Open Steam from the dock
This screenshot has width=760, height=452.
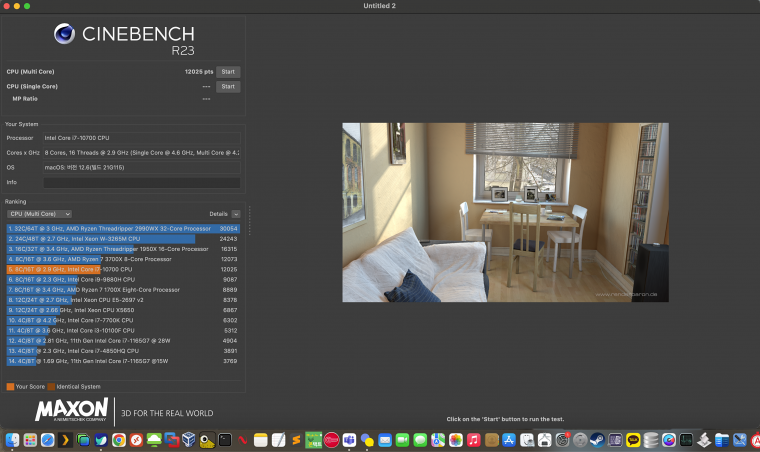tap(597, 440)
